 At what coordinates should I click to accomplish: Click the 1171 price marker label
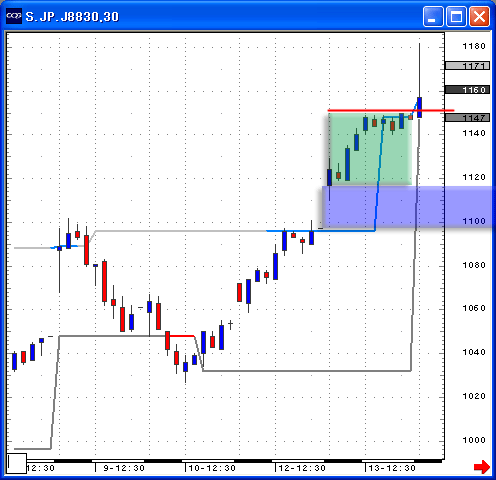coord(467,66)
